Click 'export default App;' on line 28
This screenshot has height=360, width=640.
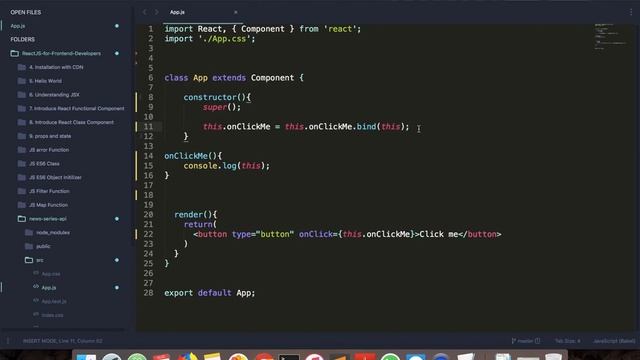pos(210,293)
